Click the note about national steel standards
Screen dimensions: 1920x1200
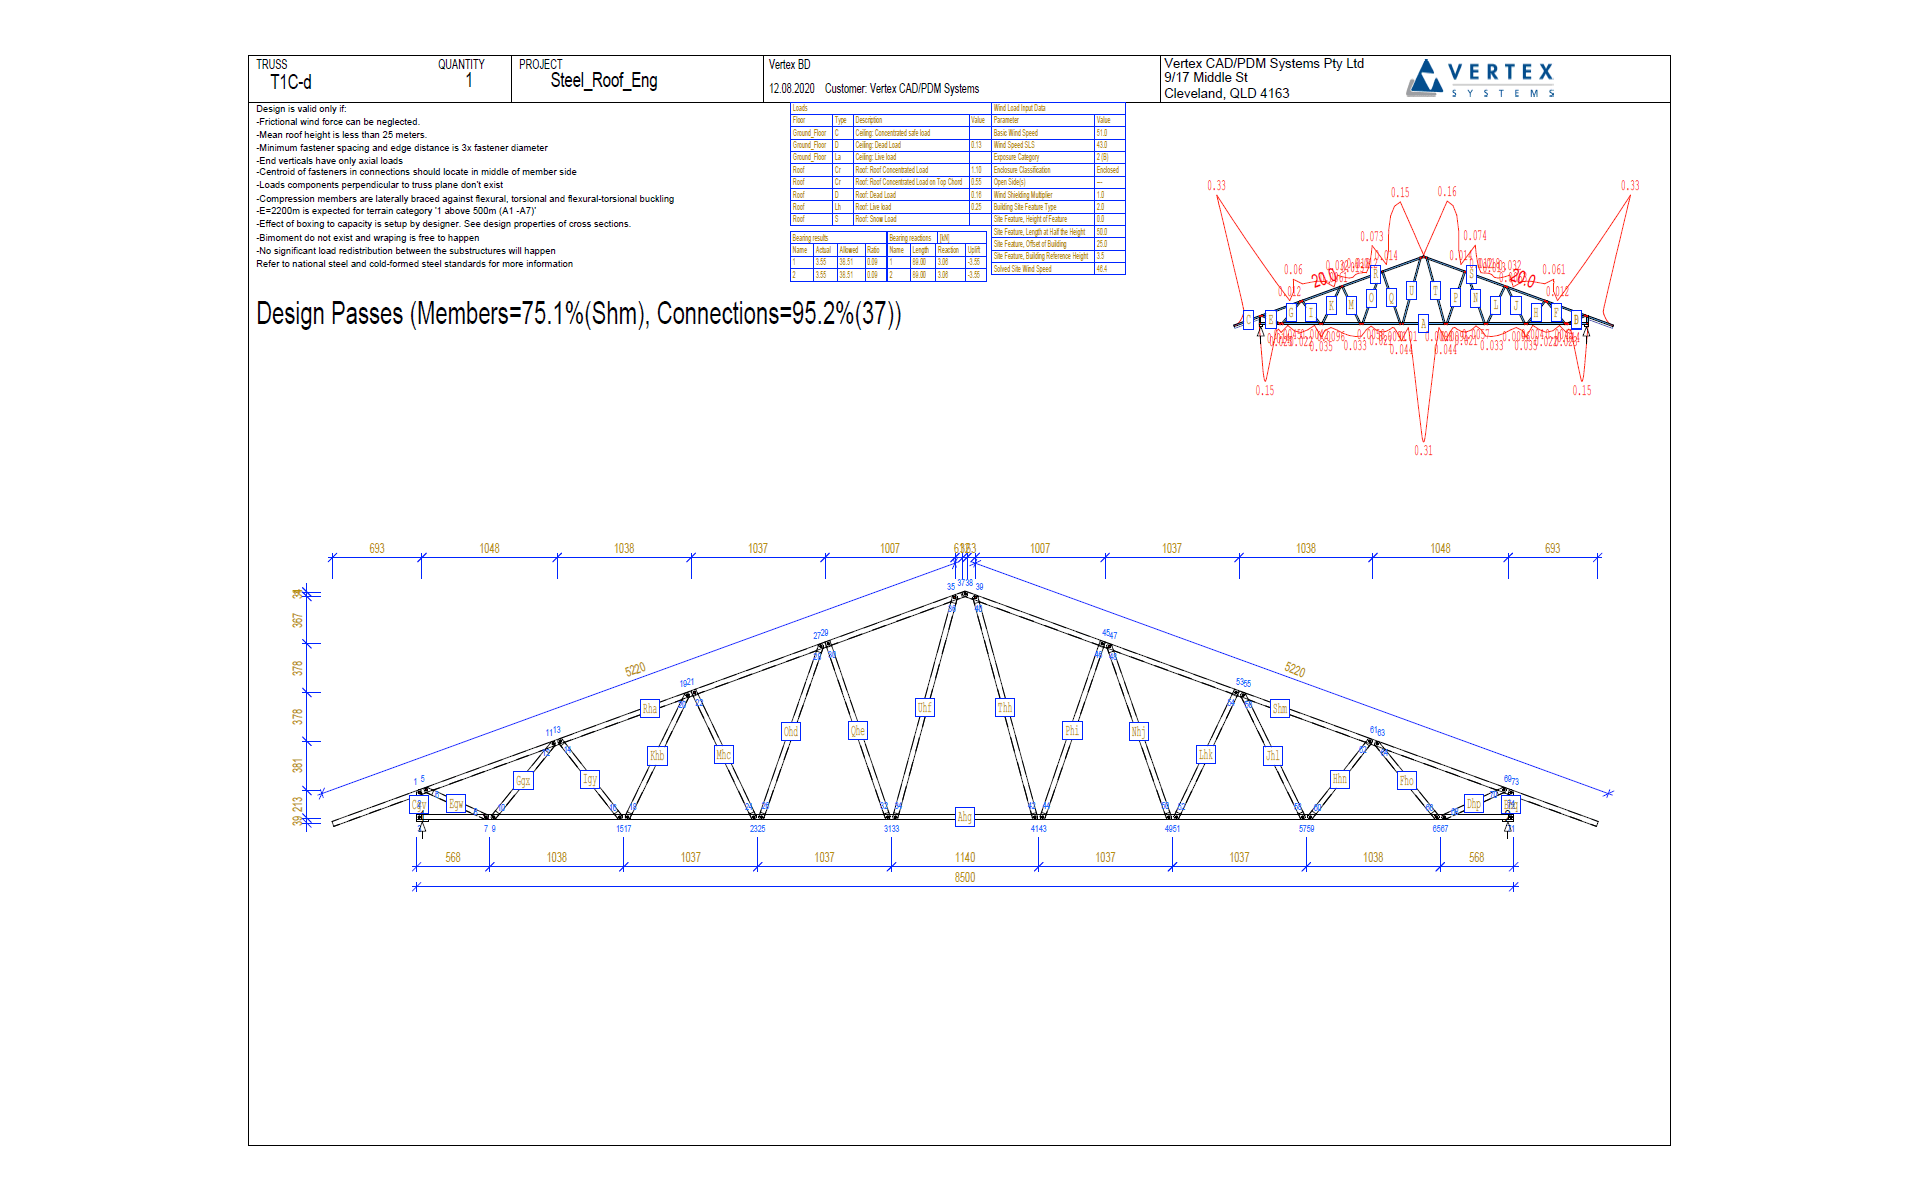414,264
